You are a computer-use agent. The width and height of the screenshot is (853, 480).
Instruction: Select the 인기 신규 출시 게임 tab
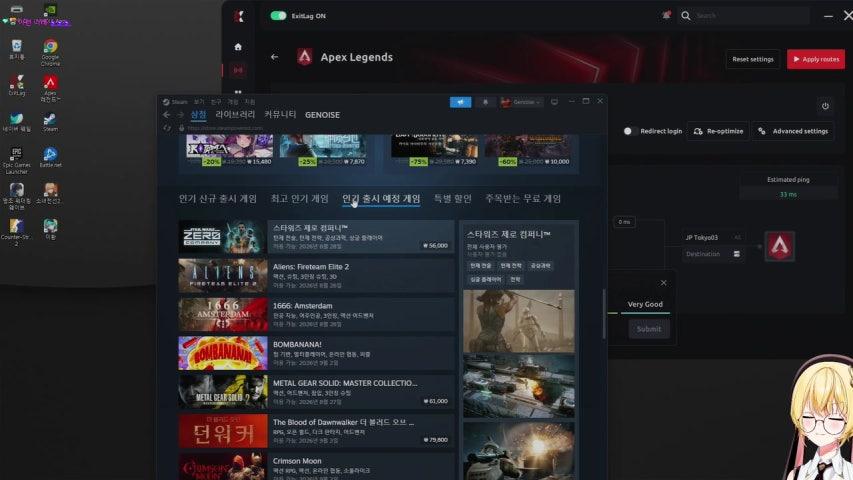point(218,199)
